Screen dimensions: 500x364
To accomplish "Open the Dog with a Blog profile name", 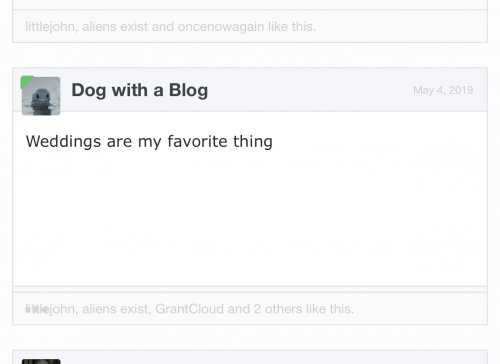I will click(140, 90).
